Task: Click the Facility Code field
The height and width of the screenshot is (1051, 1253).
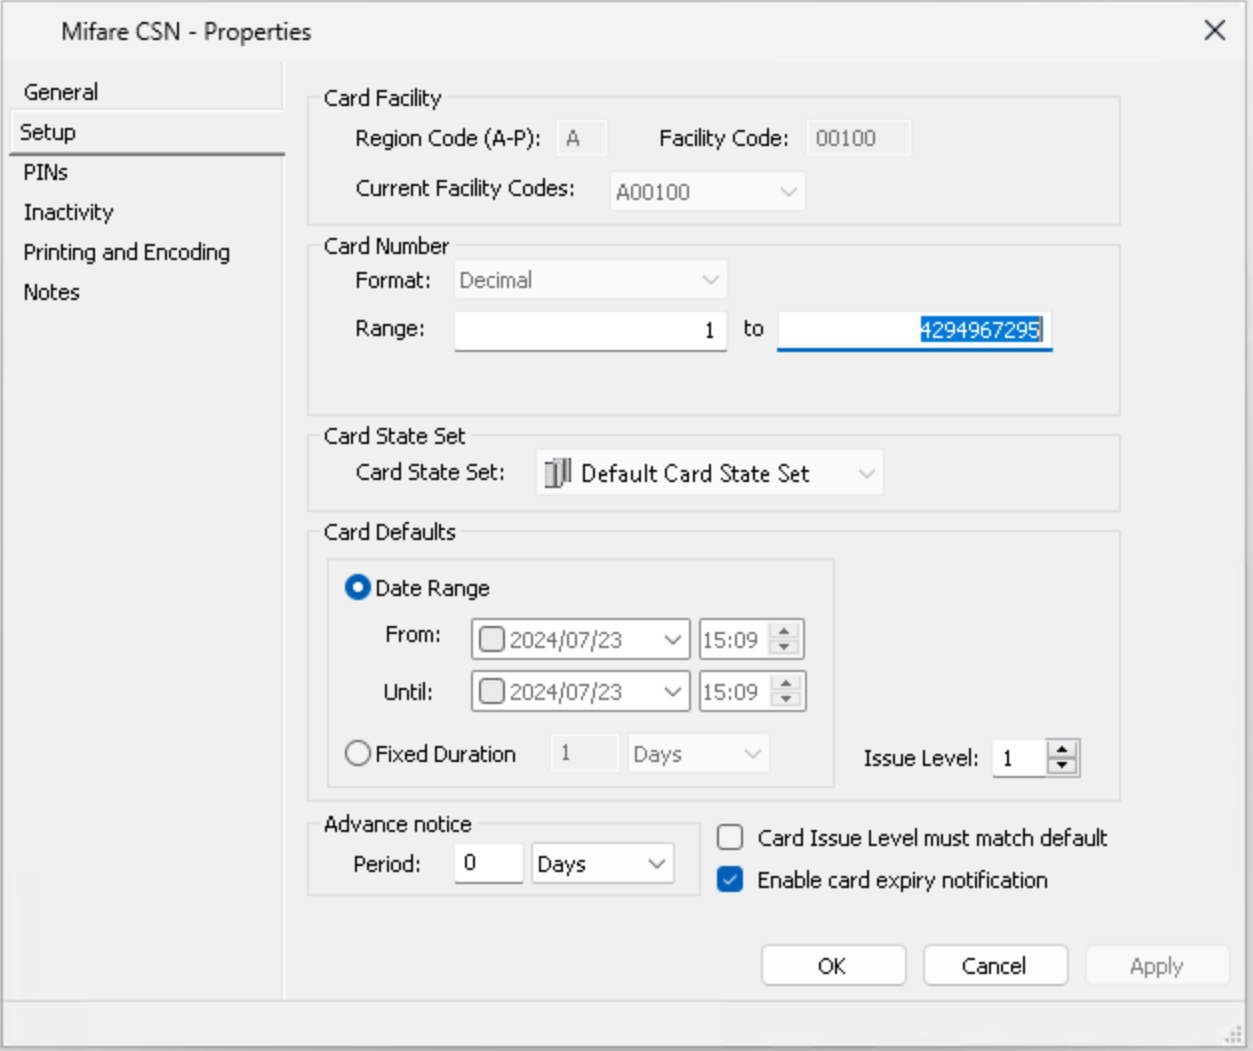Action: (x=858, y=138)
